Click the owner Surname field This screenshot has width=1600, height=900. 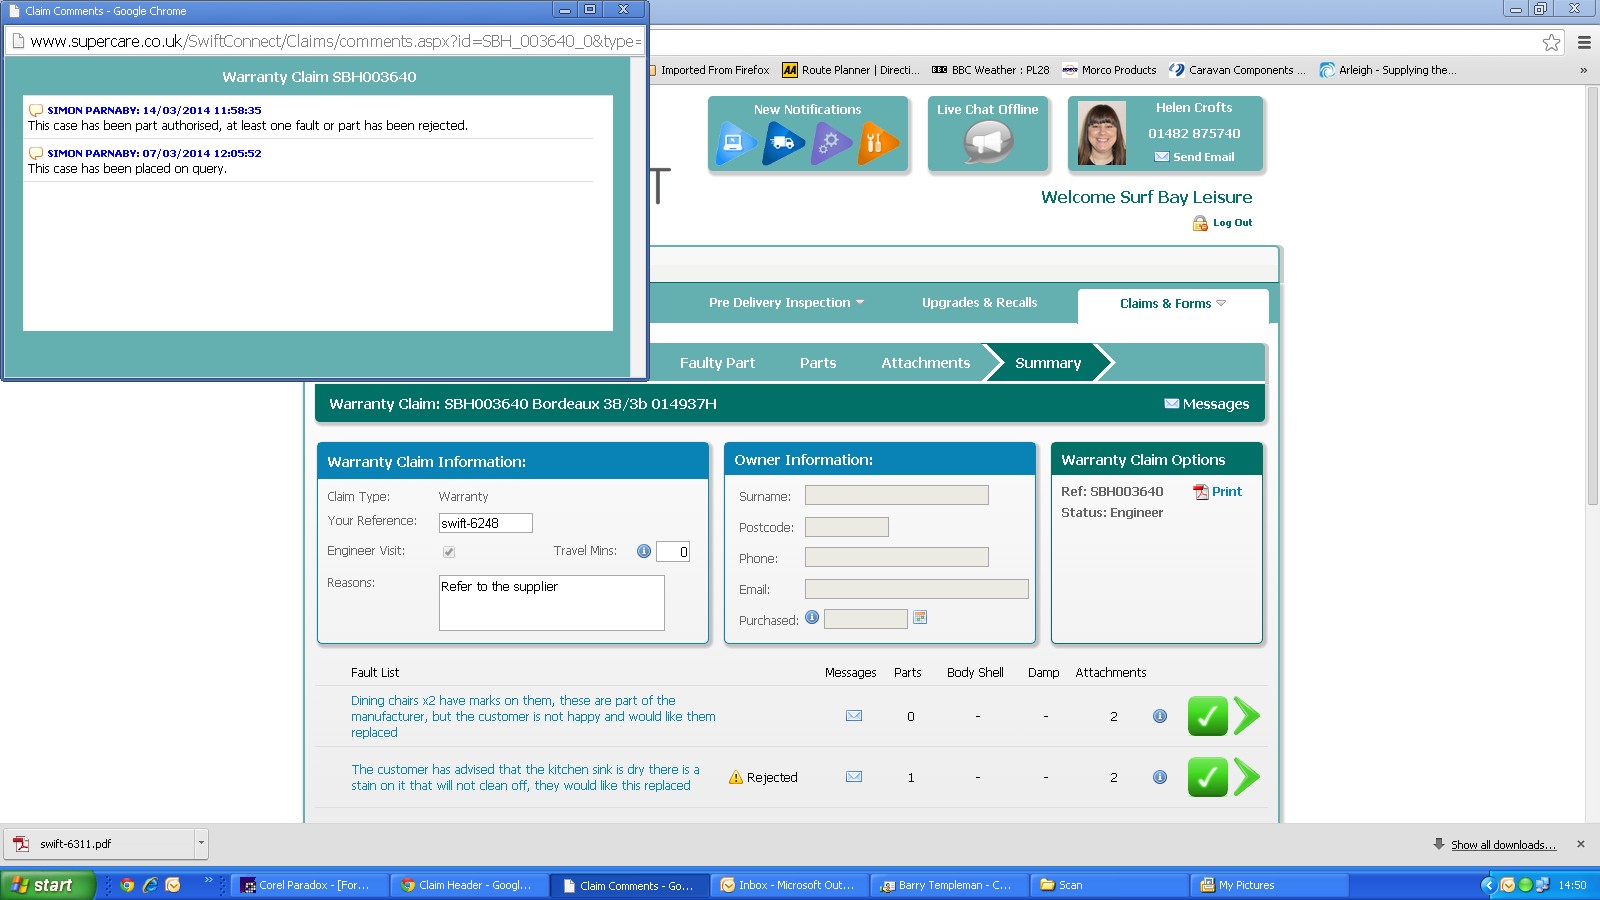(x=897, y=496)
